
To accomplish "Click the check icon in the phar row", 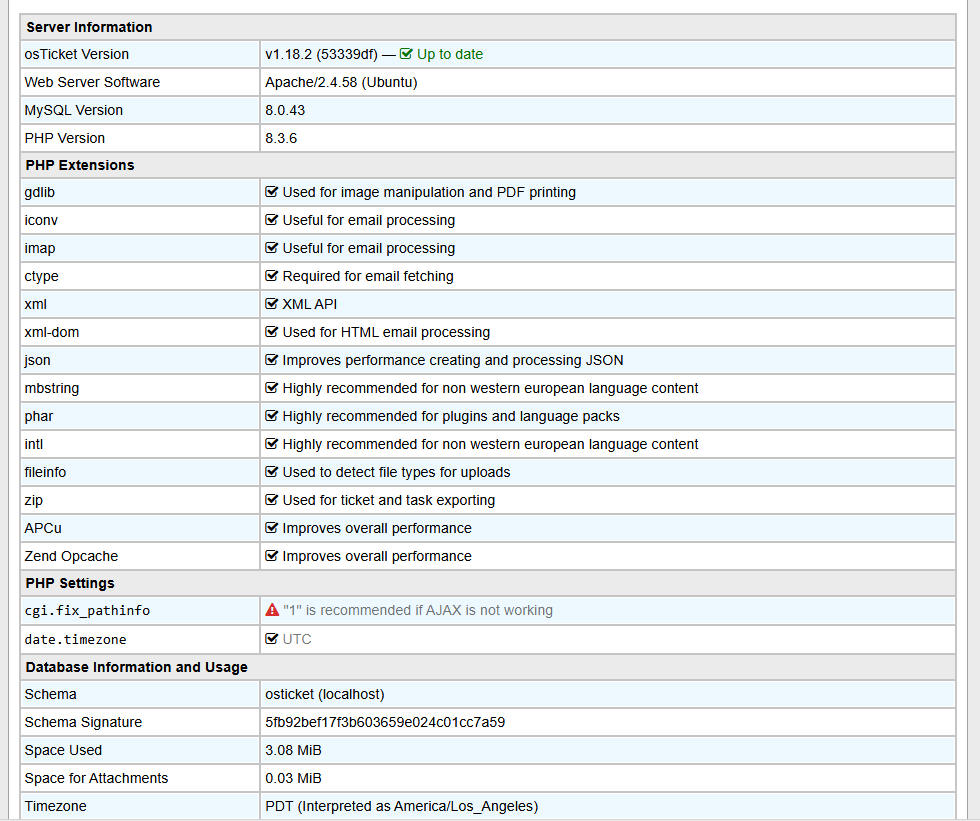I will pyautogui.click(x=271, y=416).
